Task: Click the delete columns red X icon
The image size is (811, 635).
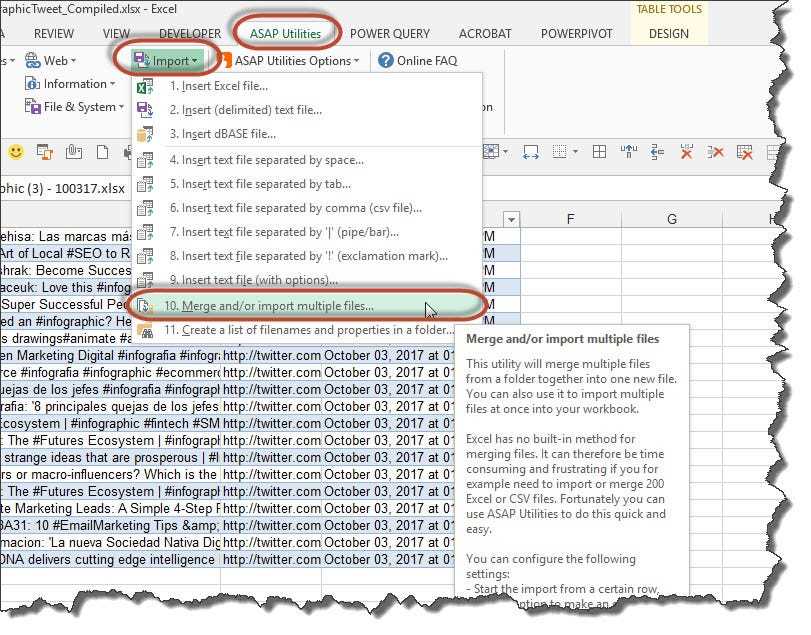Action: [716, 152]
